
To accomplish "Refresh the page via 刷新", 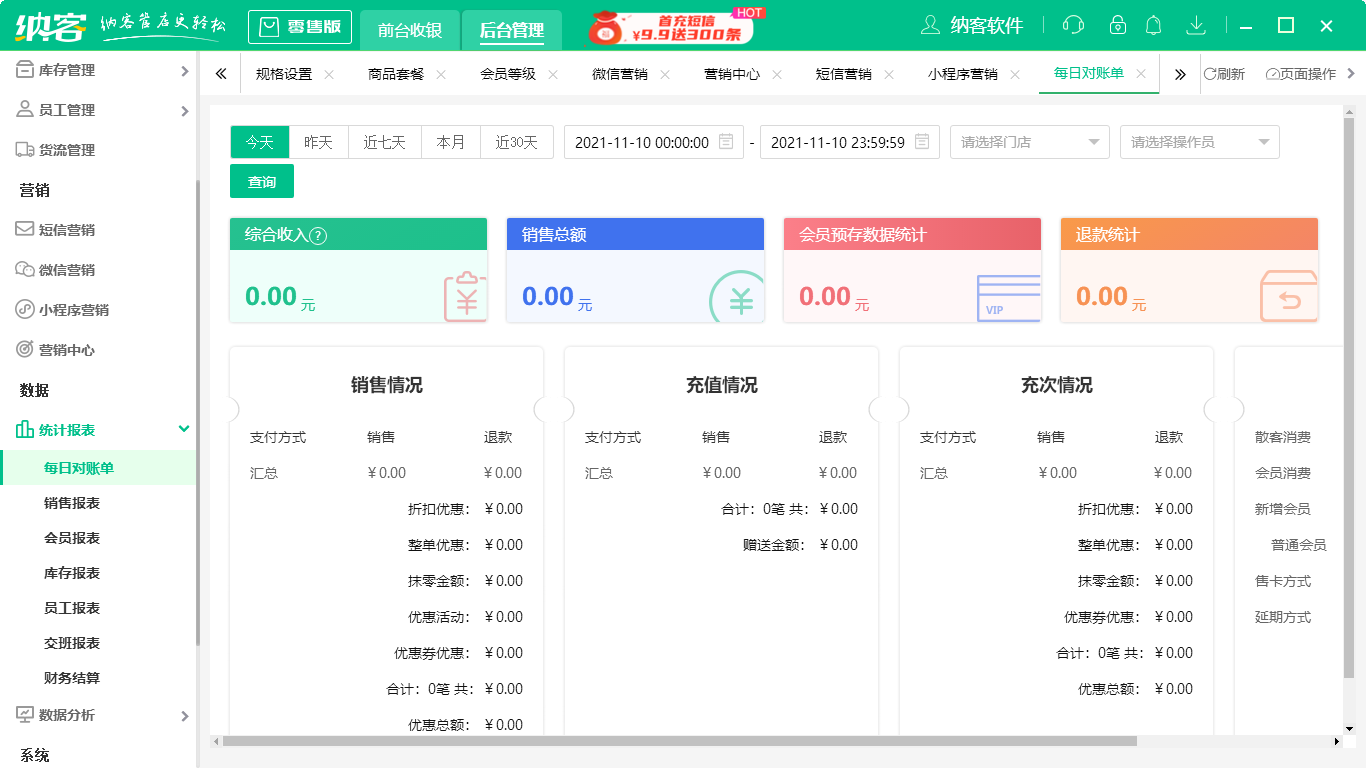I will [x=1224, y=73].
